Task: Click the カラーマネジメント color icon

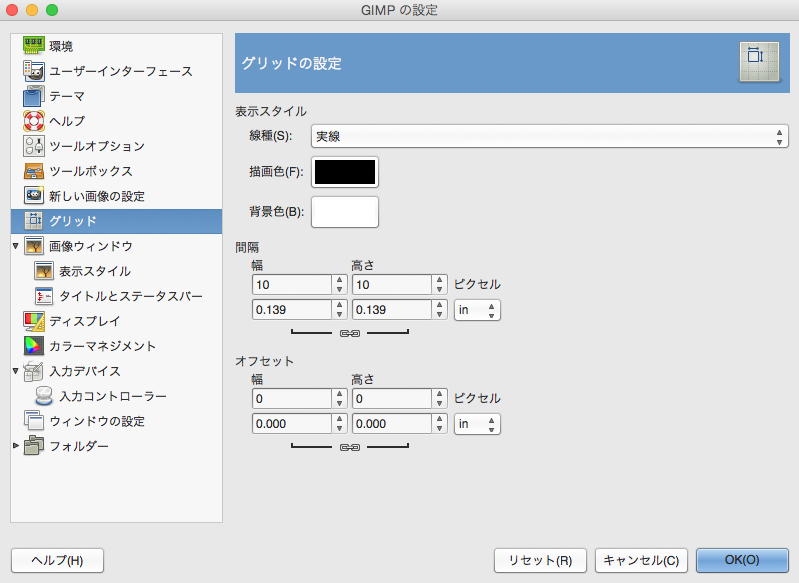Action: coord(34,346)
